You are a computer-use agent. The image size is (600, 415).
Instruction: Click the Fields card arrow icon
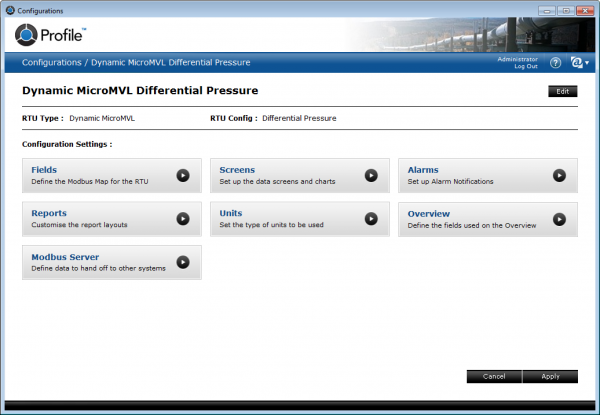(x=183, y=176)
